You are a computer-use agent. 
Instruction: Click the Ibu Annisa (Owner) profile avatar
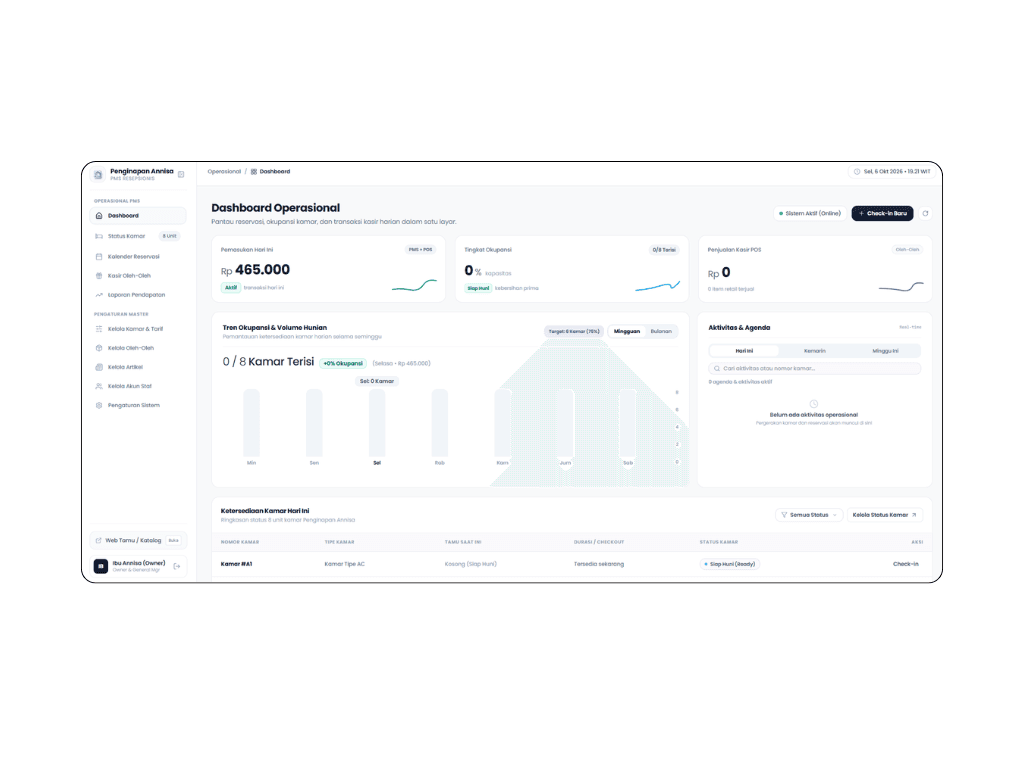tap(101, 566)
